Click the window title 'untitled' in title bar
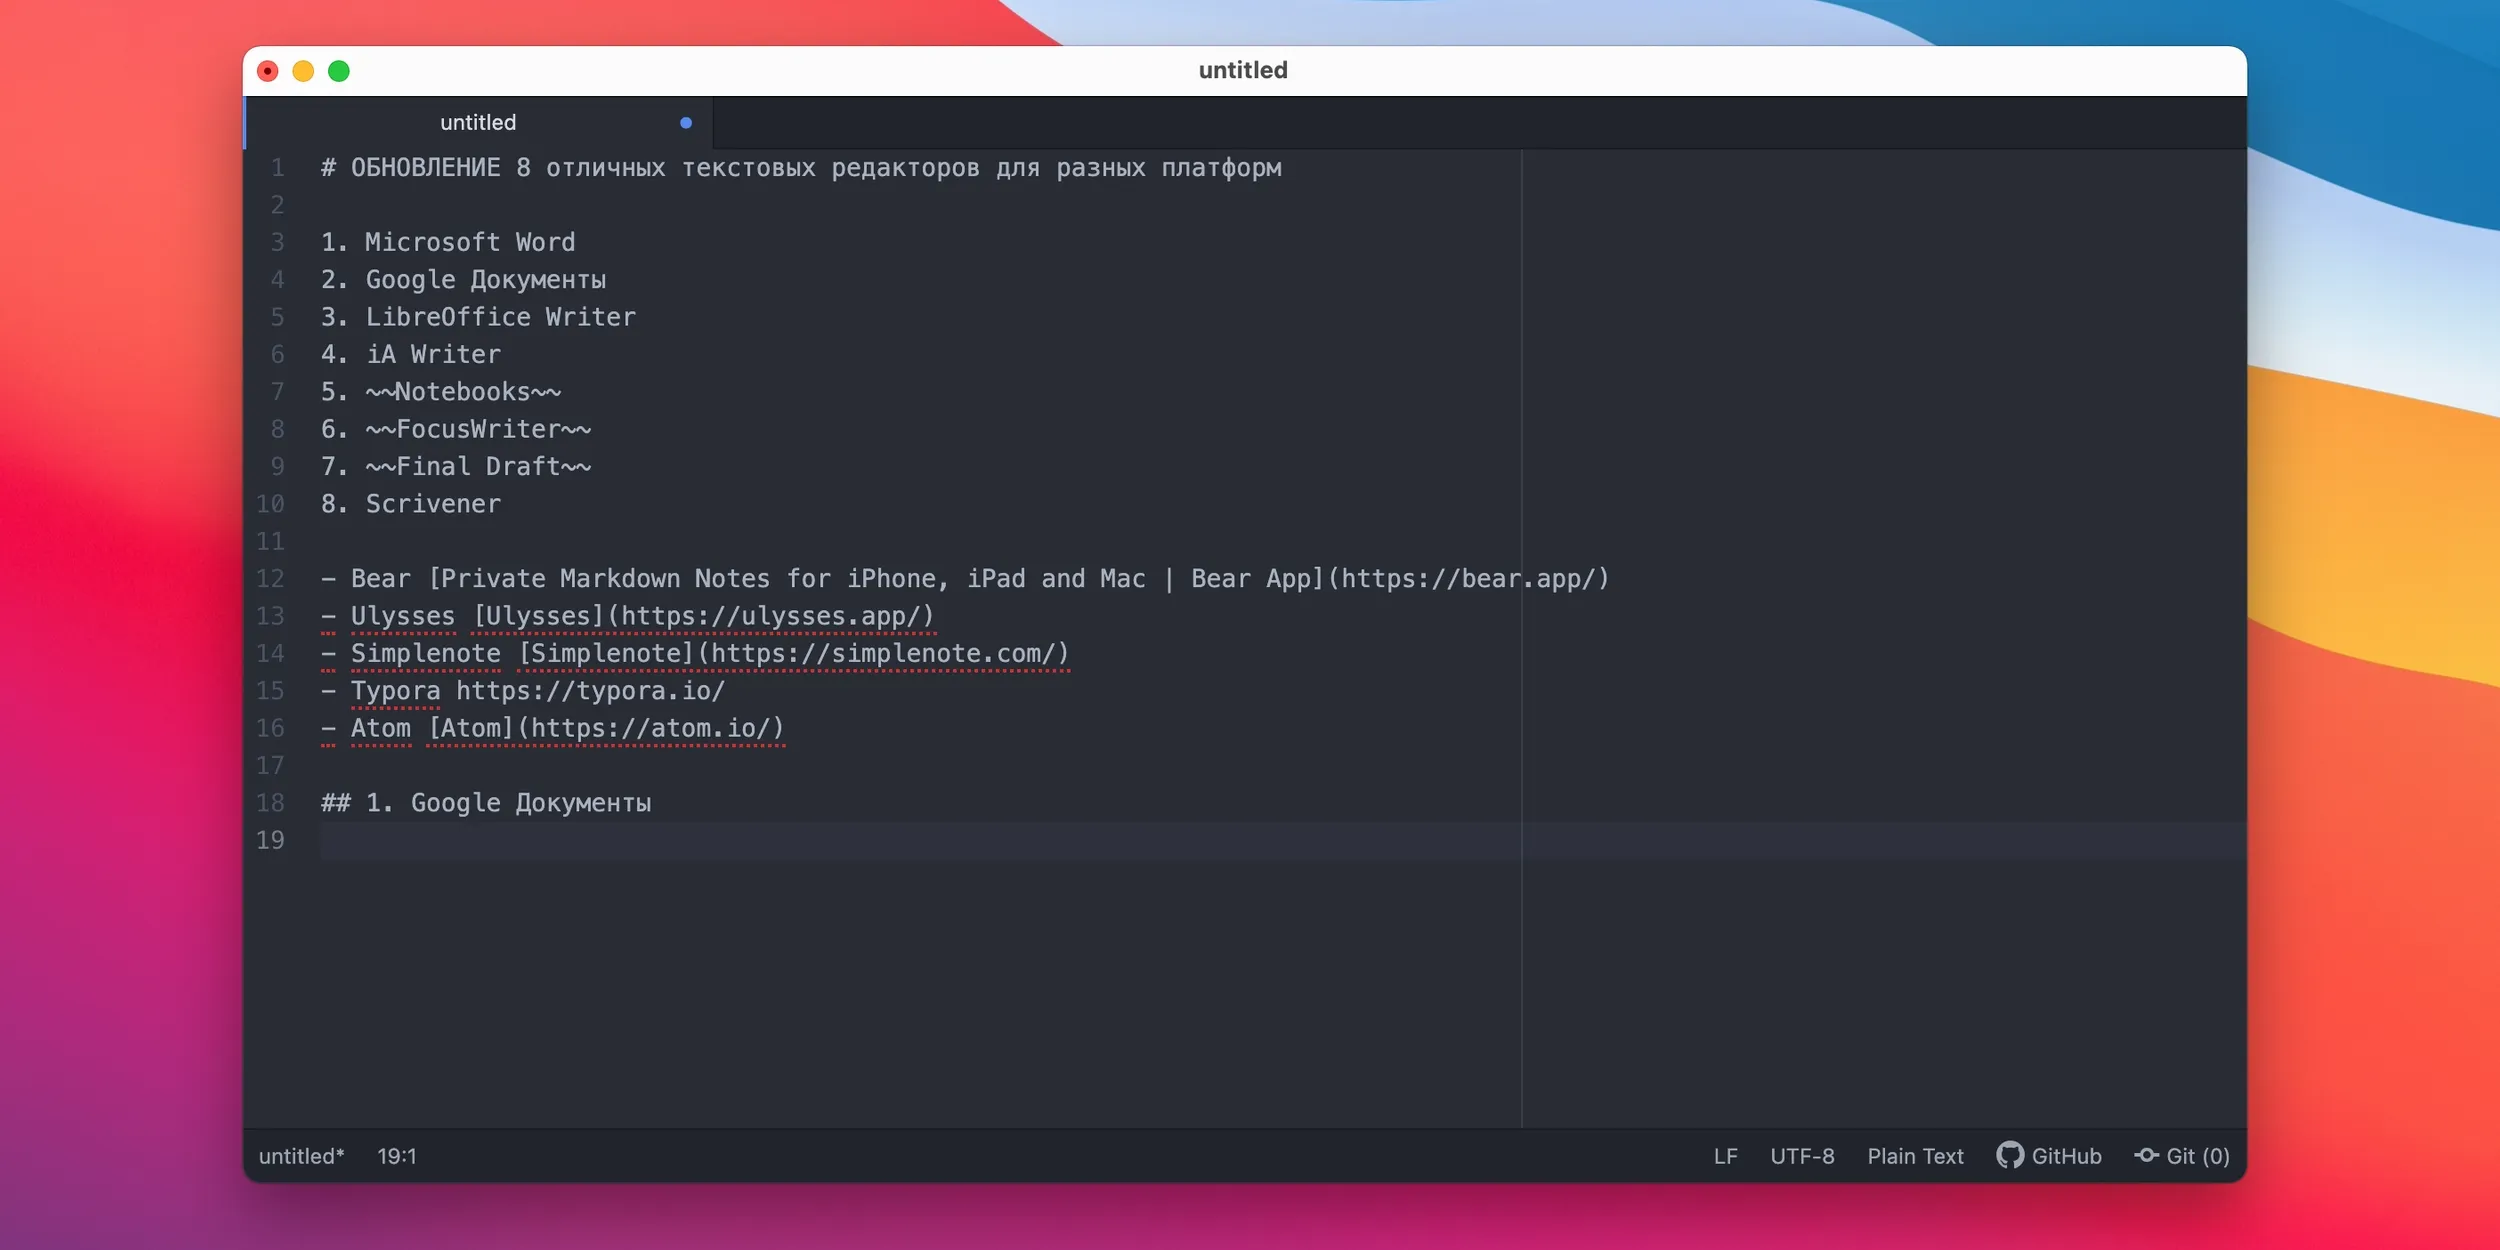The width and height of the screenshot is (2500, 1250). tap(1243, 70)
